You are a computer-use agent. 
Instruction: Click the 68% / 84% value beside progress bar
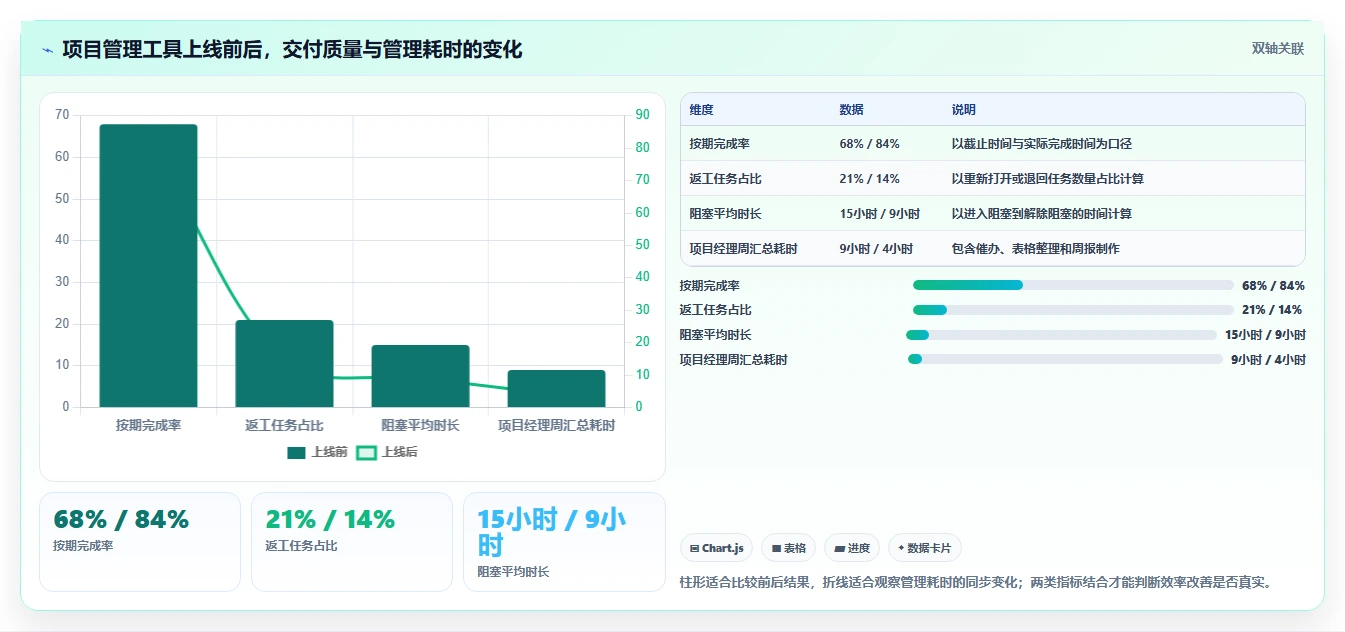pyautogui.click(x=1273, y=286)
